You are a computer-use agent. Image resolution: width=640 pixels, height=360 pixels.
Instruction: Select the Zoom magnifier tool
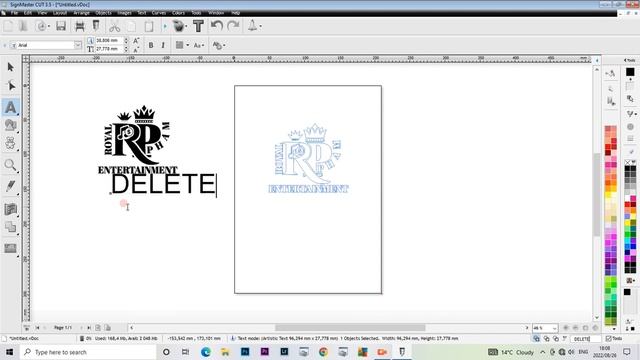click(x=11, y=165)
